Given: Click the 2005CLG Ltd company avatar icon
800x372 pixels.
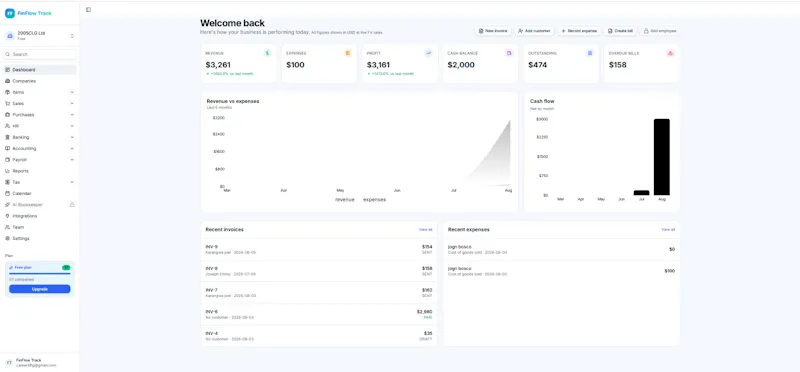Looking at the screenshot, I should tap(10, 36).
